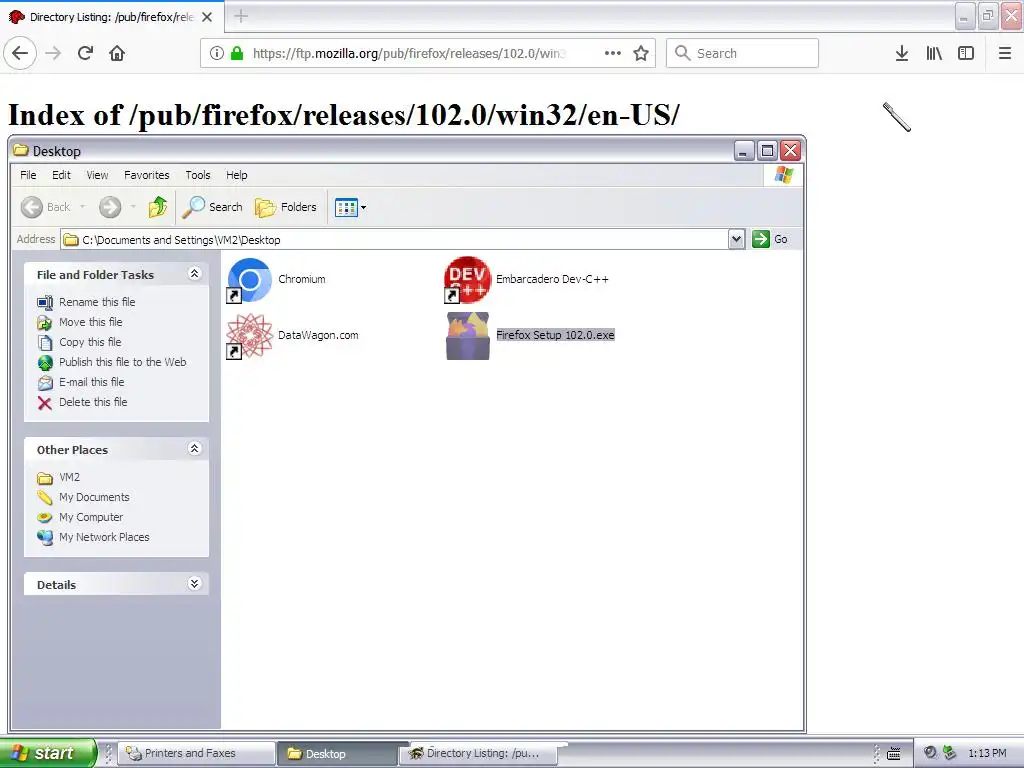Click E-mail this file
Viewport: 1024px width, 768px height.
pos(91,382)
